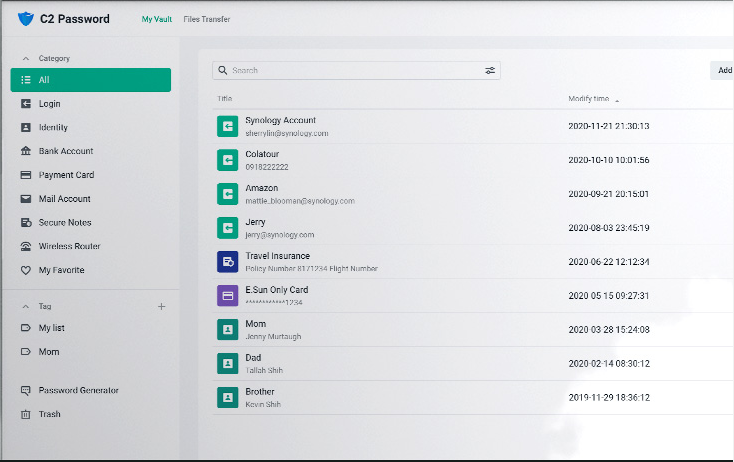Image resolution: width=734 pixels, height=462 pixels.
Task: Click the My list tag icon
Action: click(x=26, y=328)
